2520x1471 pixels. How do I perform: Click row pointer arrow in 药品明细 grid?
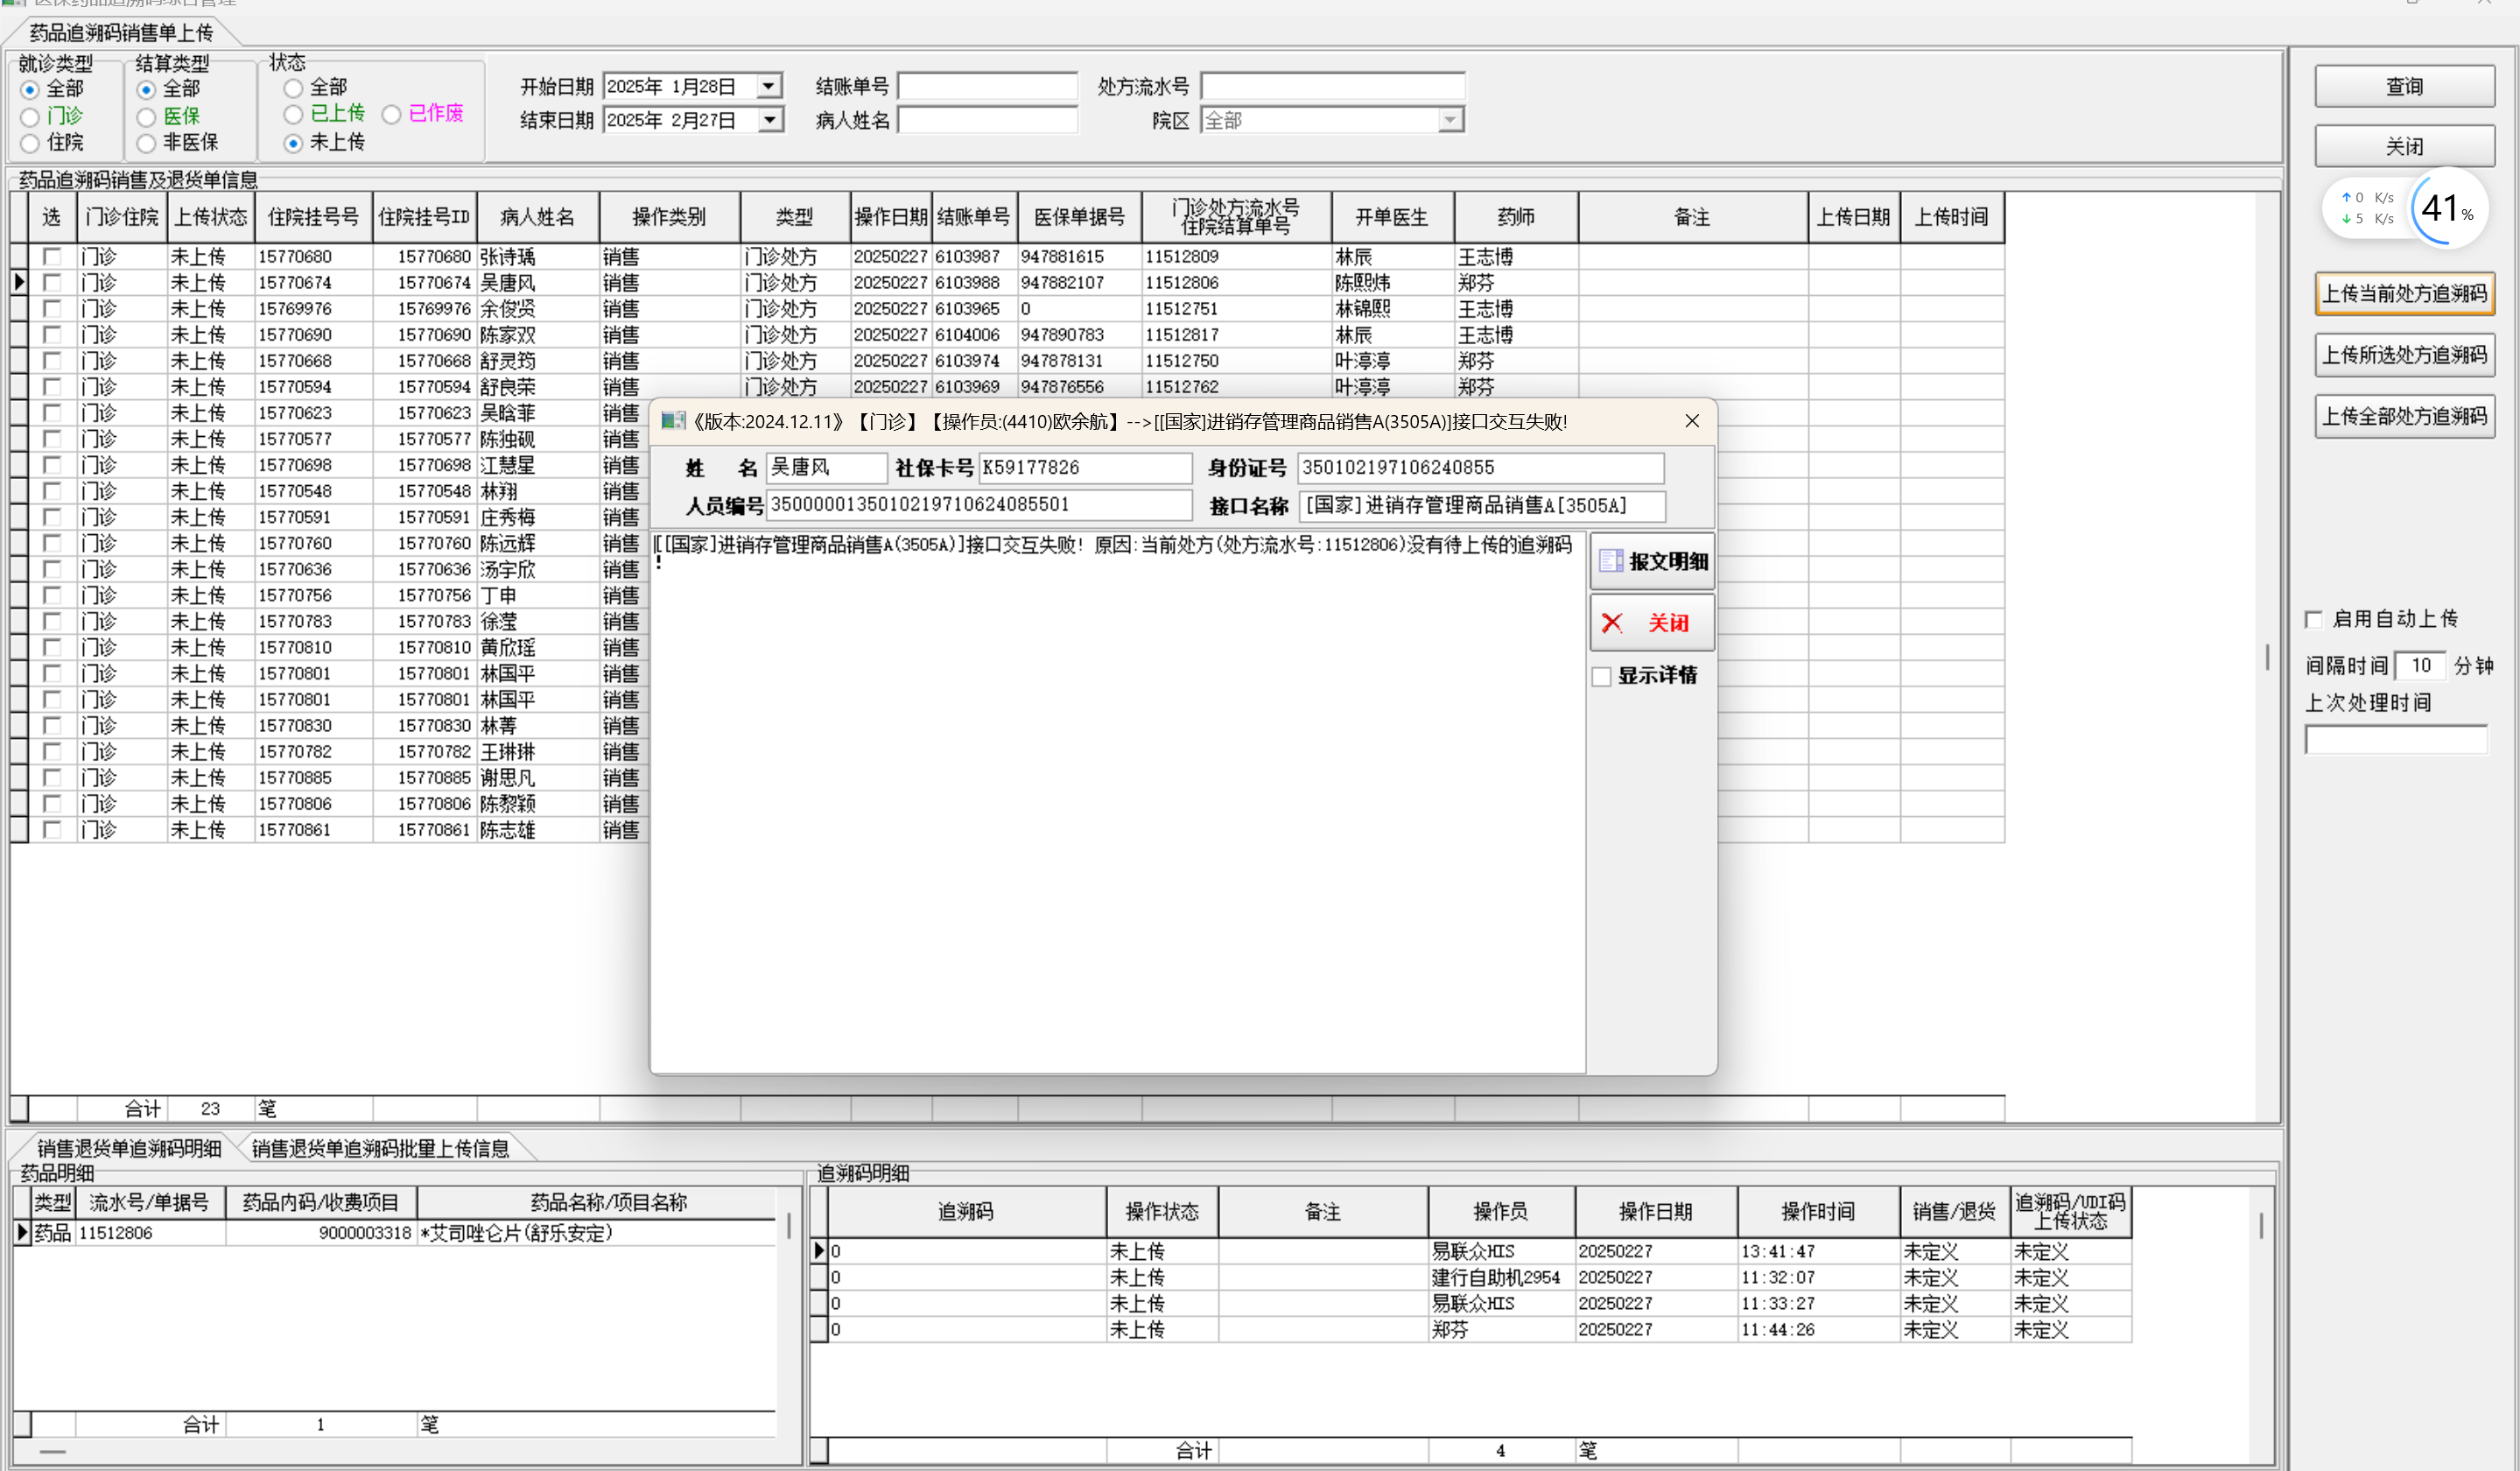coord(22,1233)
